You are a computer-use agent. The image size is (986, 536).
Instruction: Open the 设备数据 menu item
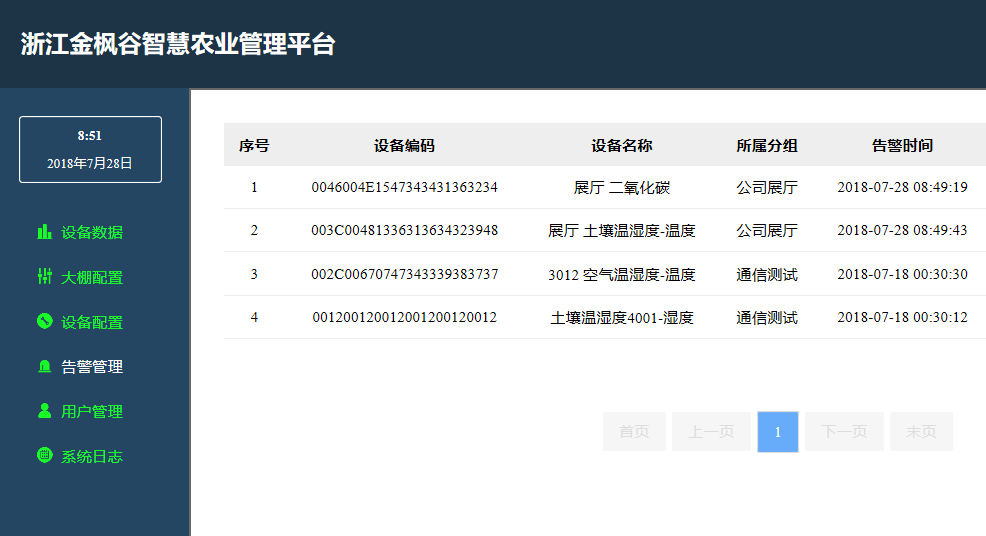pos(92,233)
